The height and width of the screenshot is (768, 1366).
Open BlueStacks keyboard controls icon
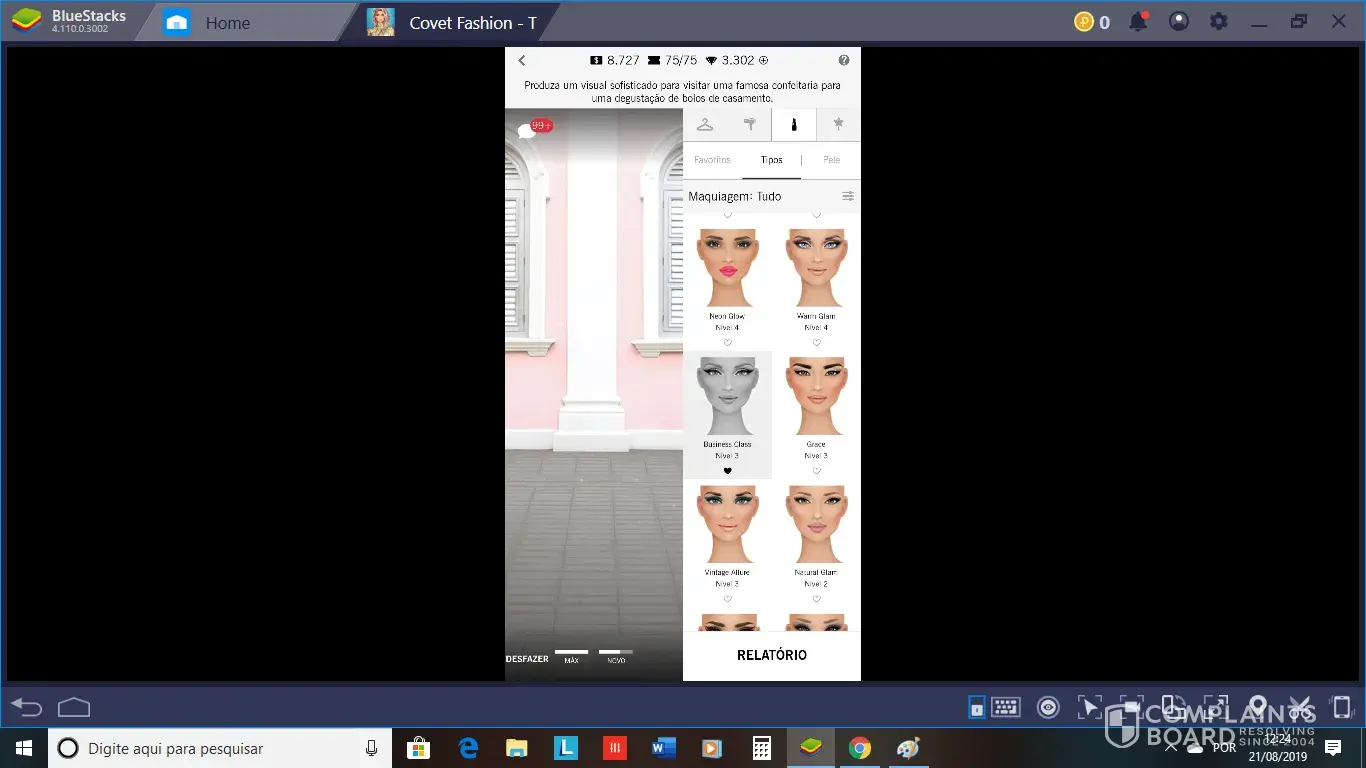coord(1006,708)
